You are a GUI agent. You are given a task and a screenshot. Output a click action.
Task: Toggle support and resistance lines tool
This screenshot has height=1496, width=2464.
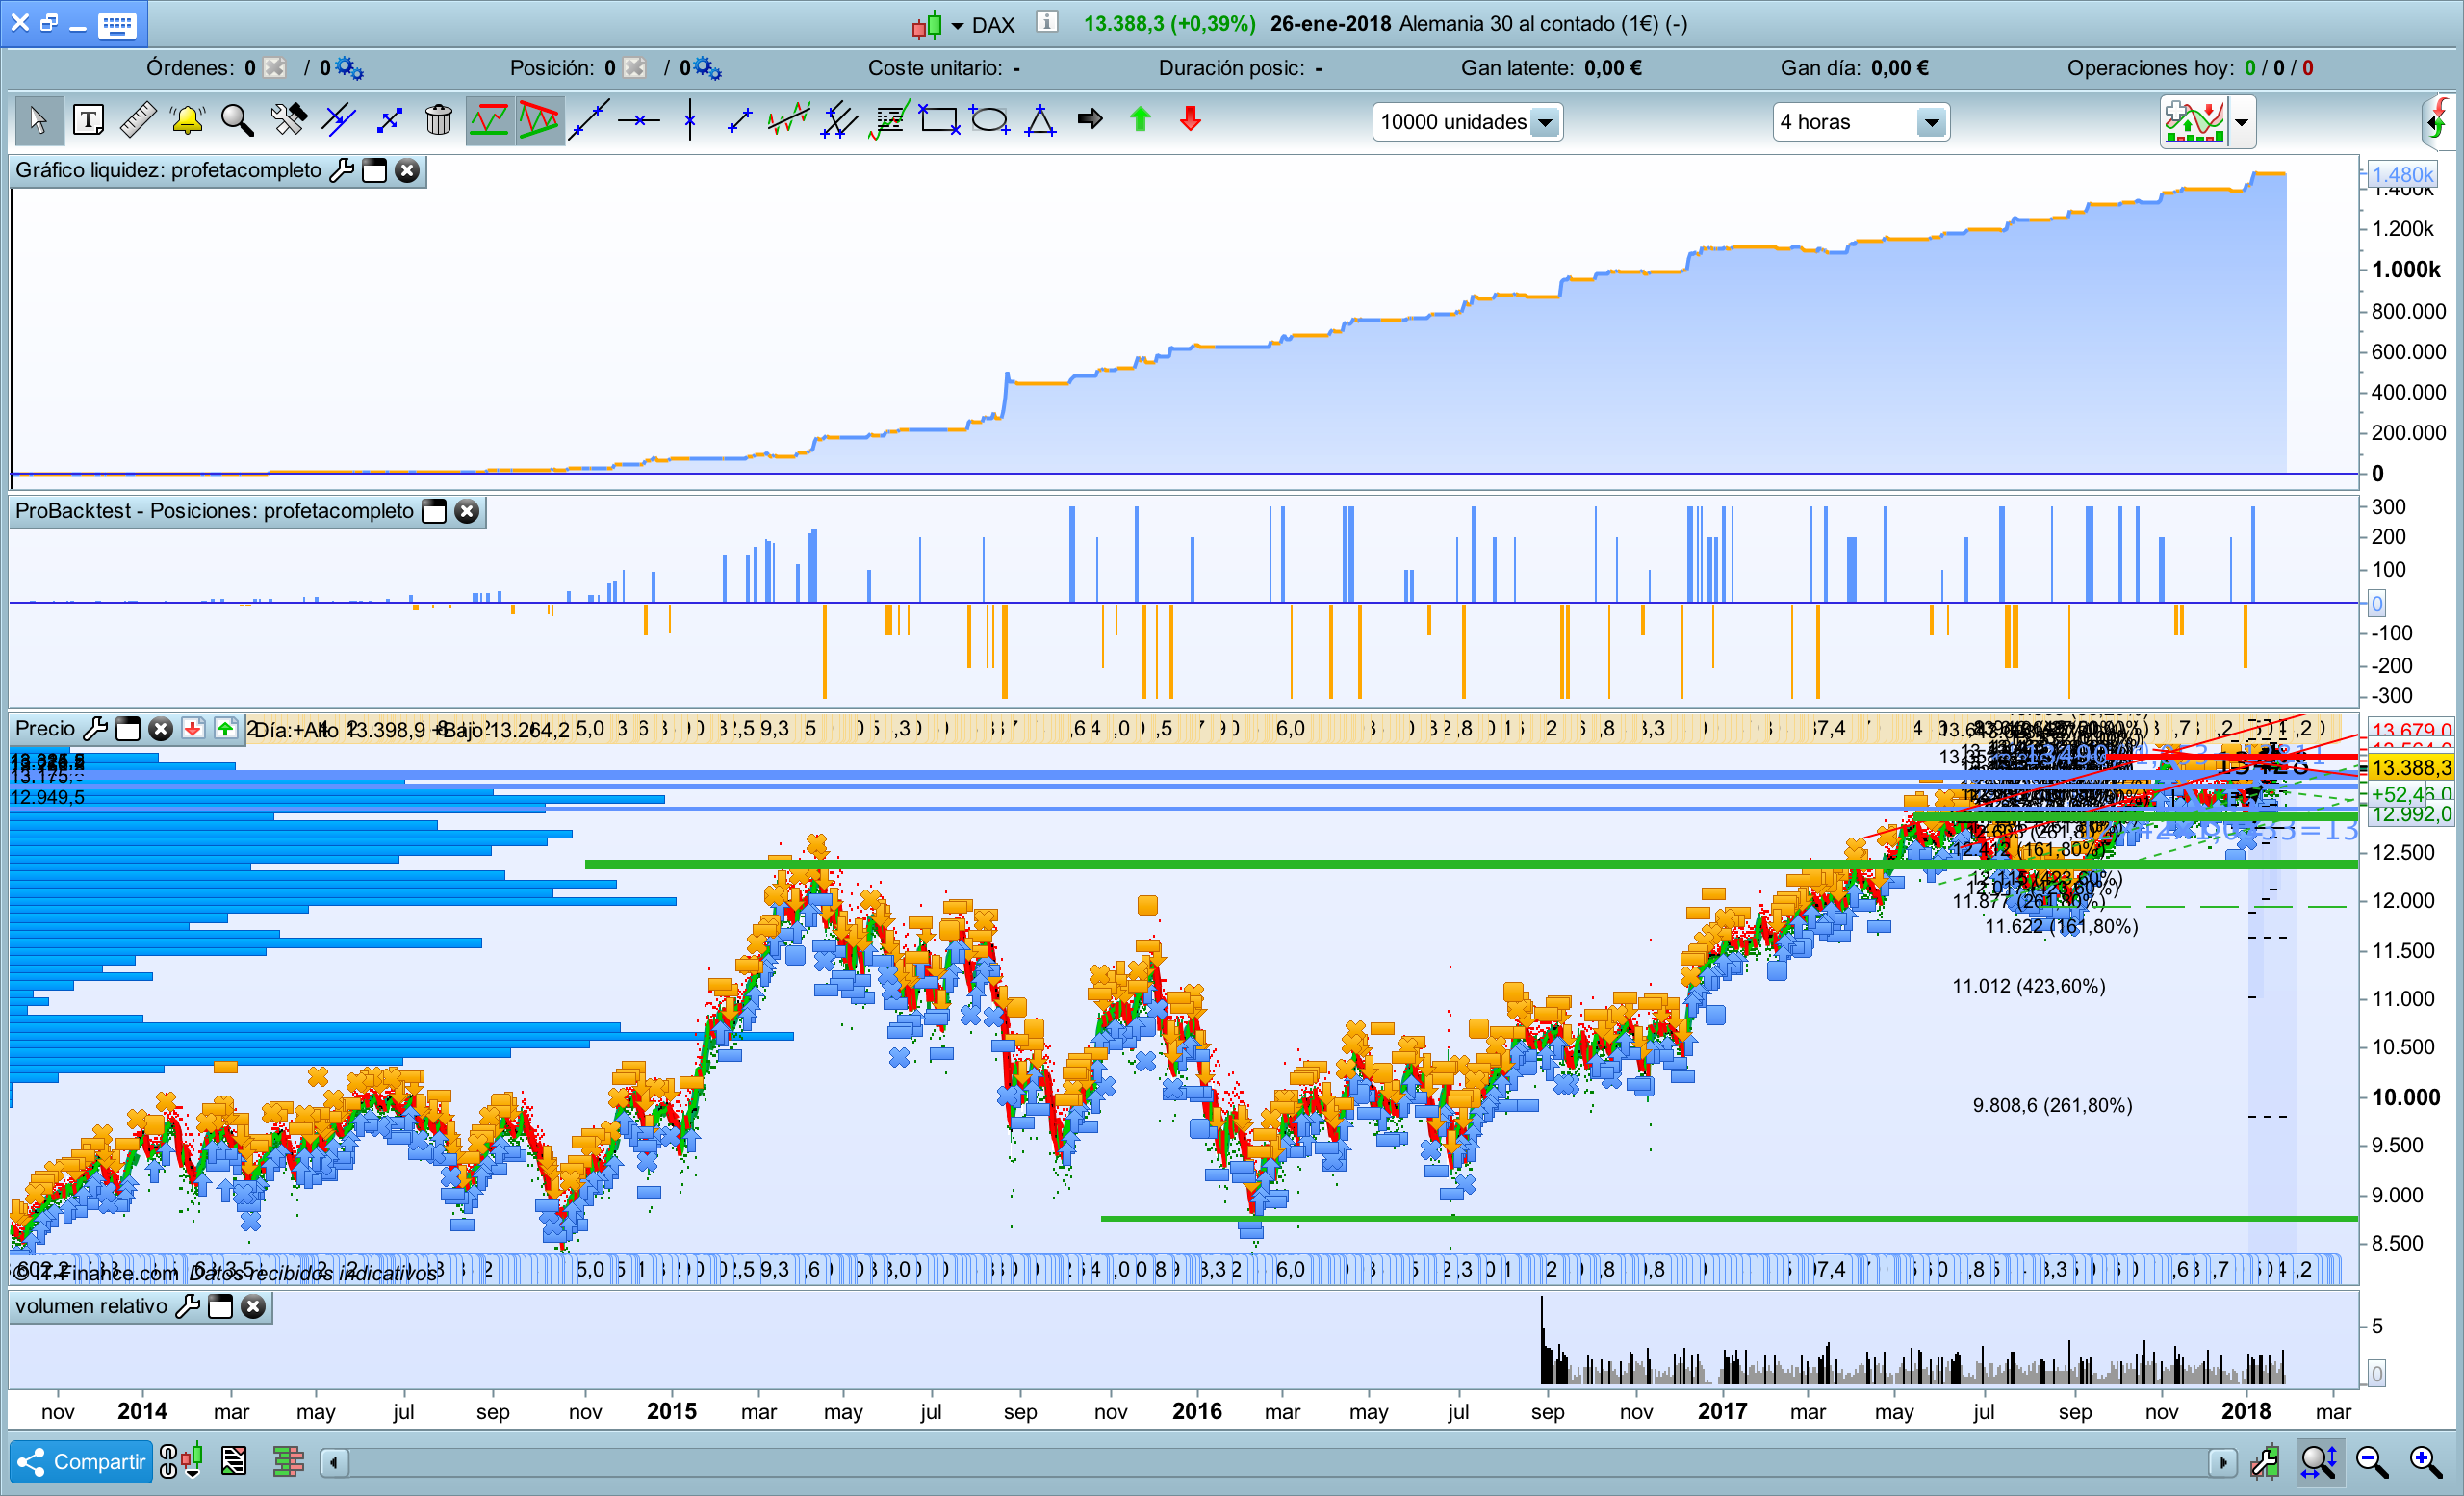(x=489, y=121)
